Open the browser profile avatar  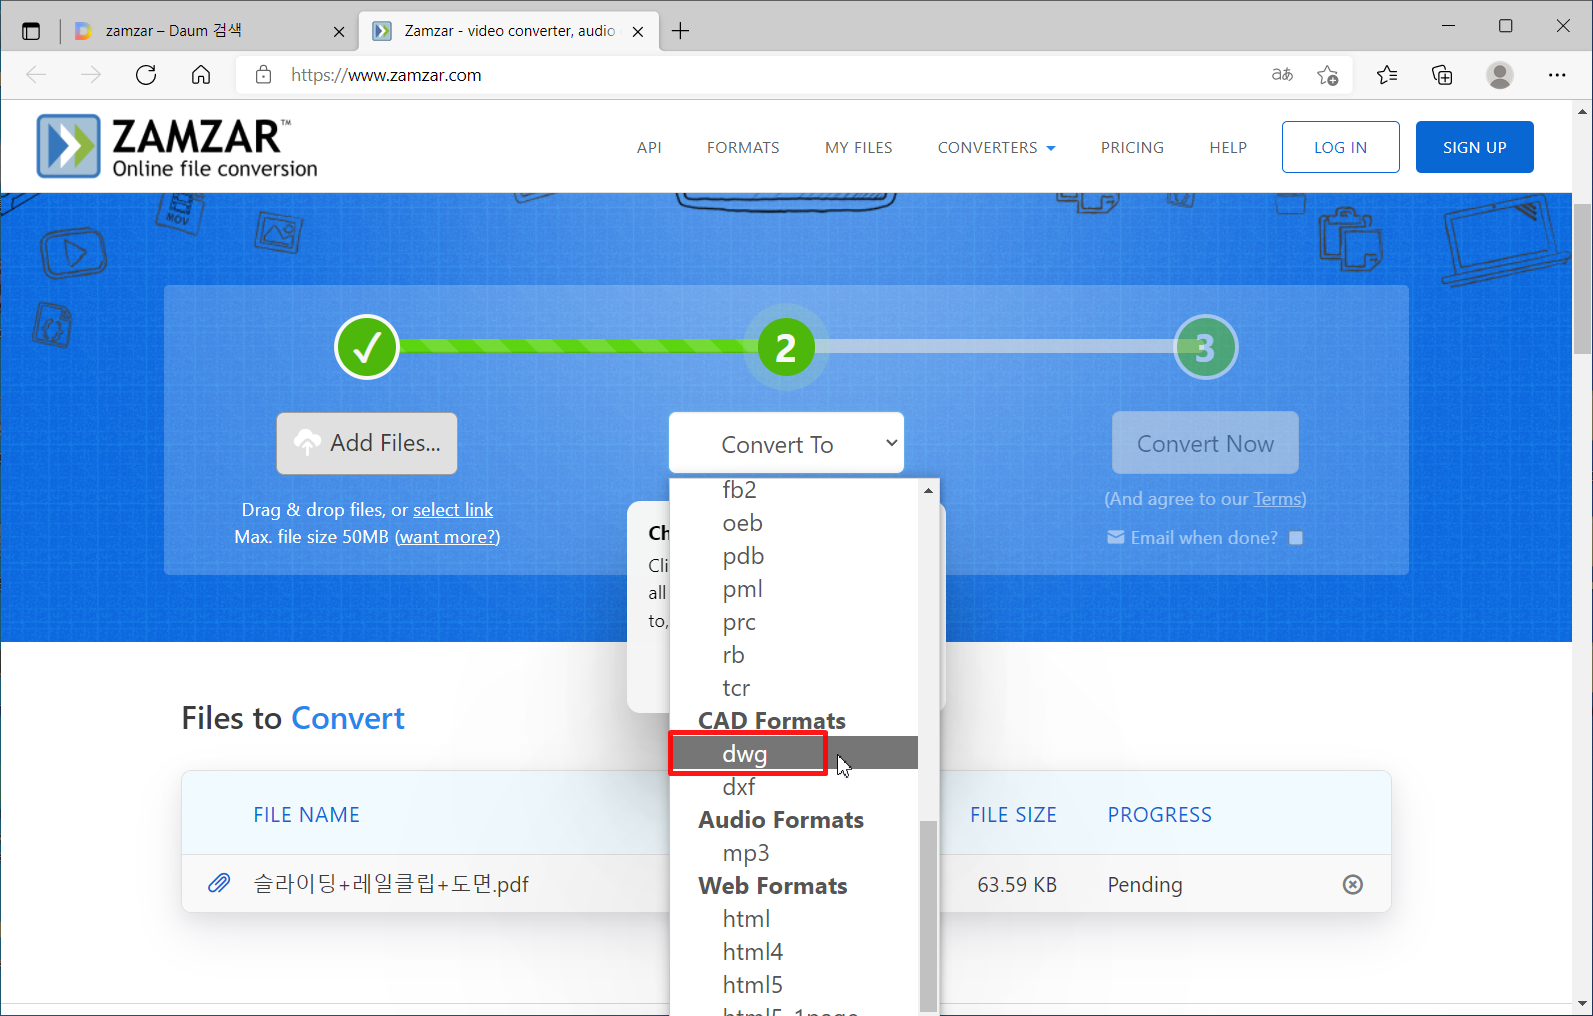(x=1499, y=75)
